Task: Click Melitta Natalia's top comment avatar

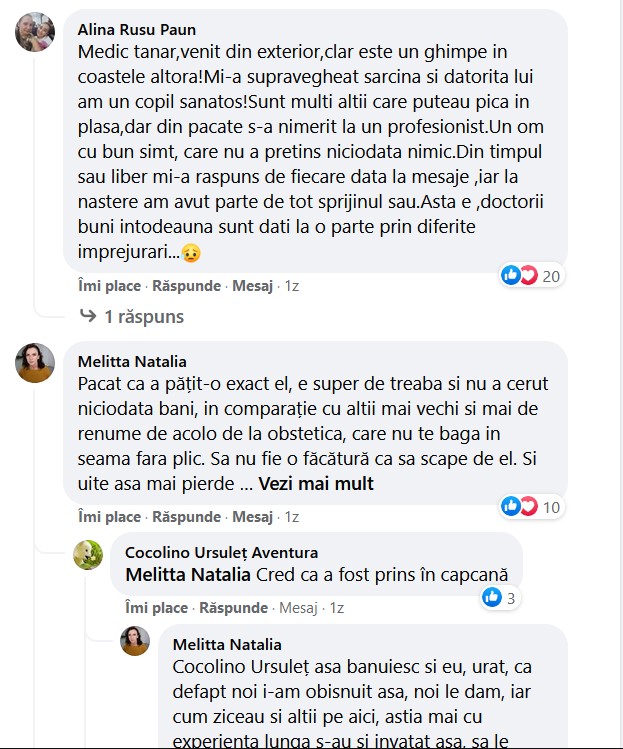Action: [35, 364]
